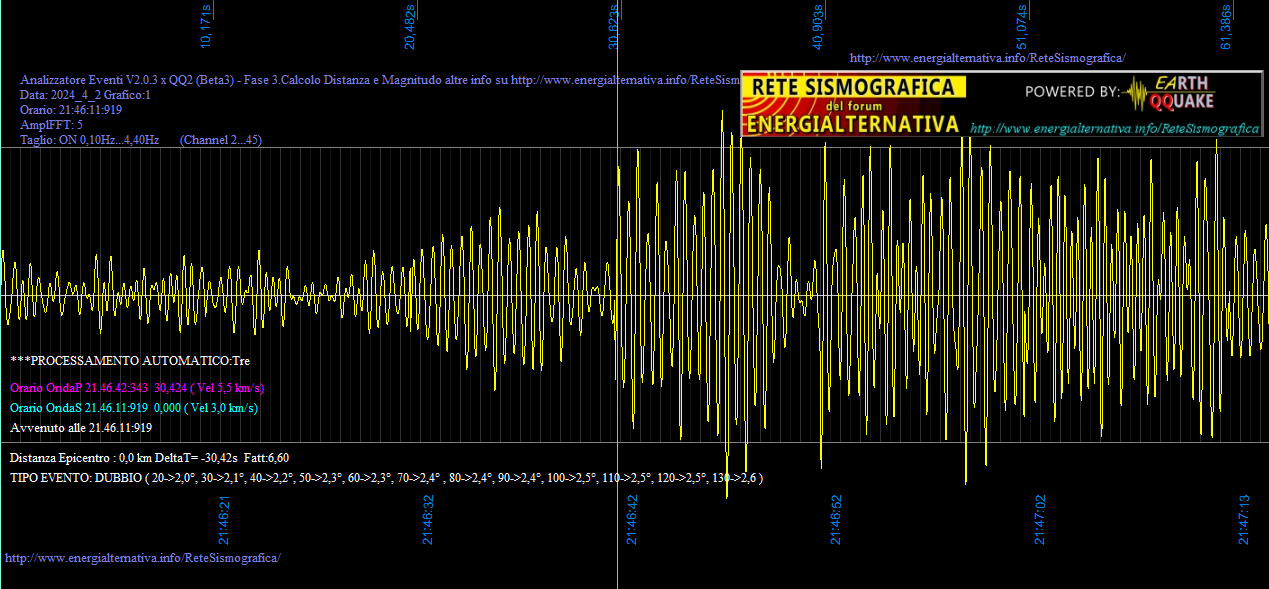This screenshot has height=589, width=1269.
Task: Click the 21:46:42 bottom time label
Action: 633,520
